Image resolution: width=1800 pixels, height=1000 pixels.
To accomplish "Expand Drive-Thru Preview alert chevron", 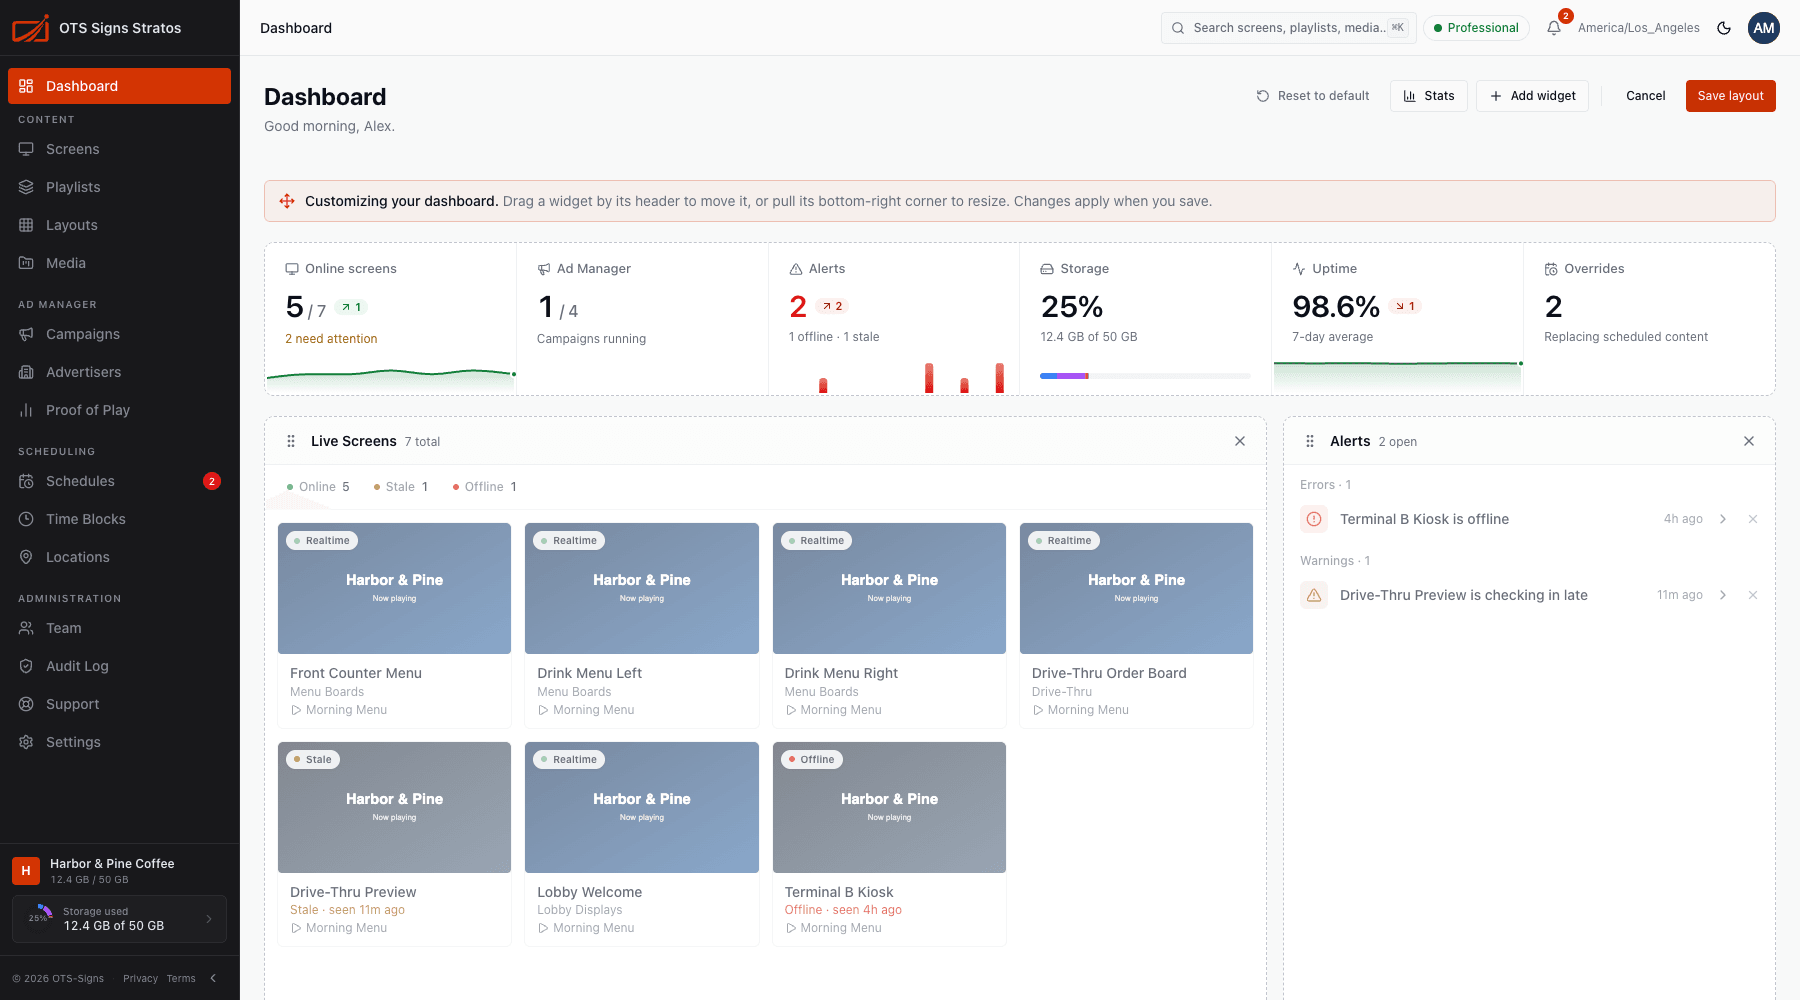I will click(1723, 595).
